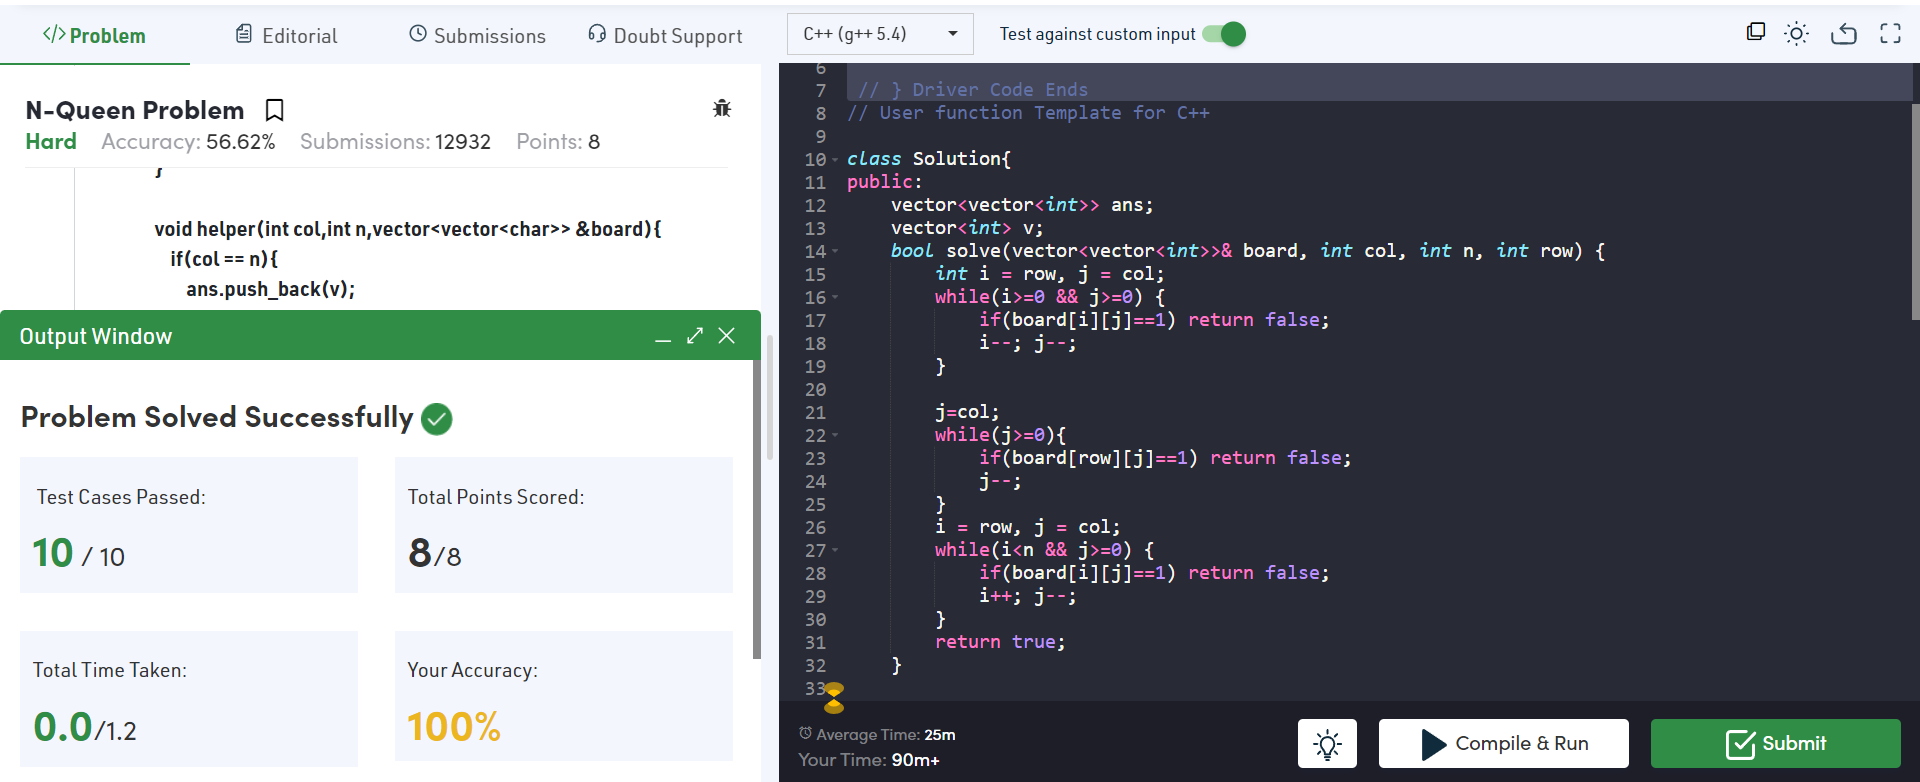Click the reset code icon
This screenshot has height=782, width=1920.
coord(1843,34)
